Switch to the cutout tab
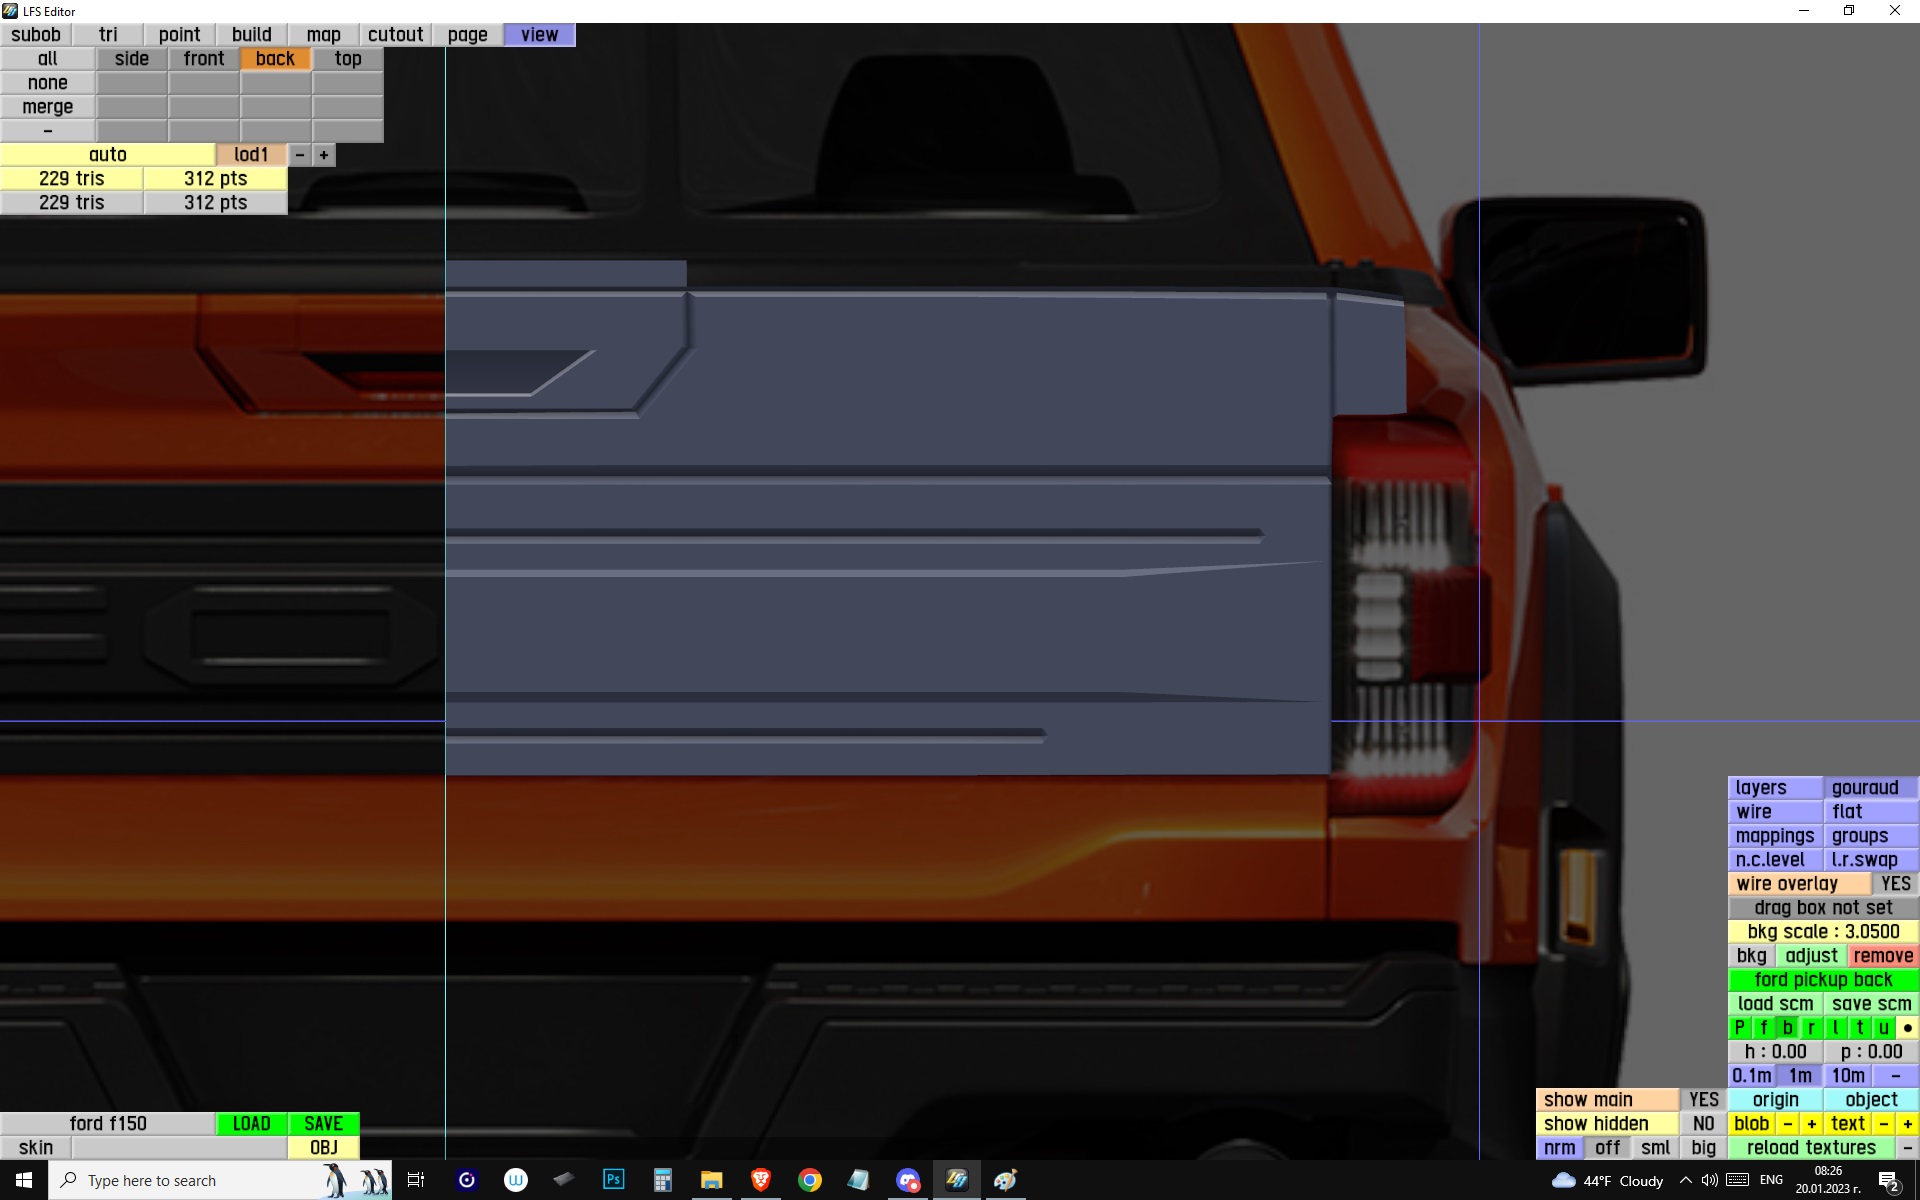The height and width of the screenshot is (1200, 1920). point(395,35)
